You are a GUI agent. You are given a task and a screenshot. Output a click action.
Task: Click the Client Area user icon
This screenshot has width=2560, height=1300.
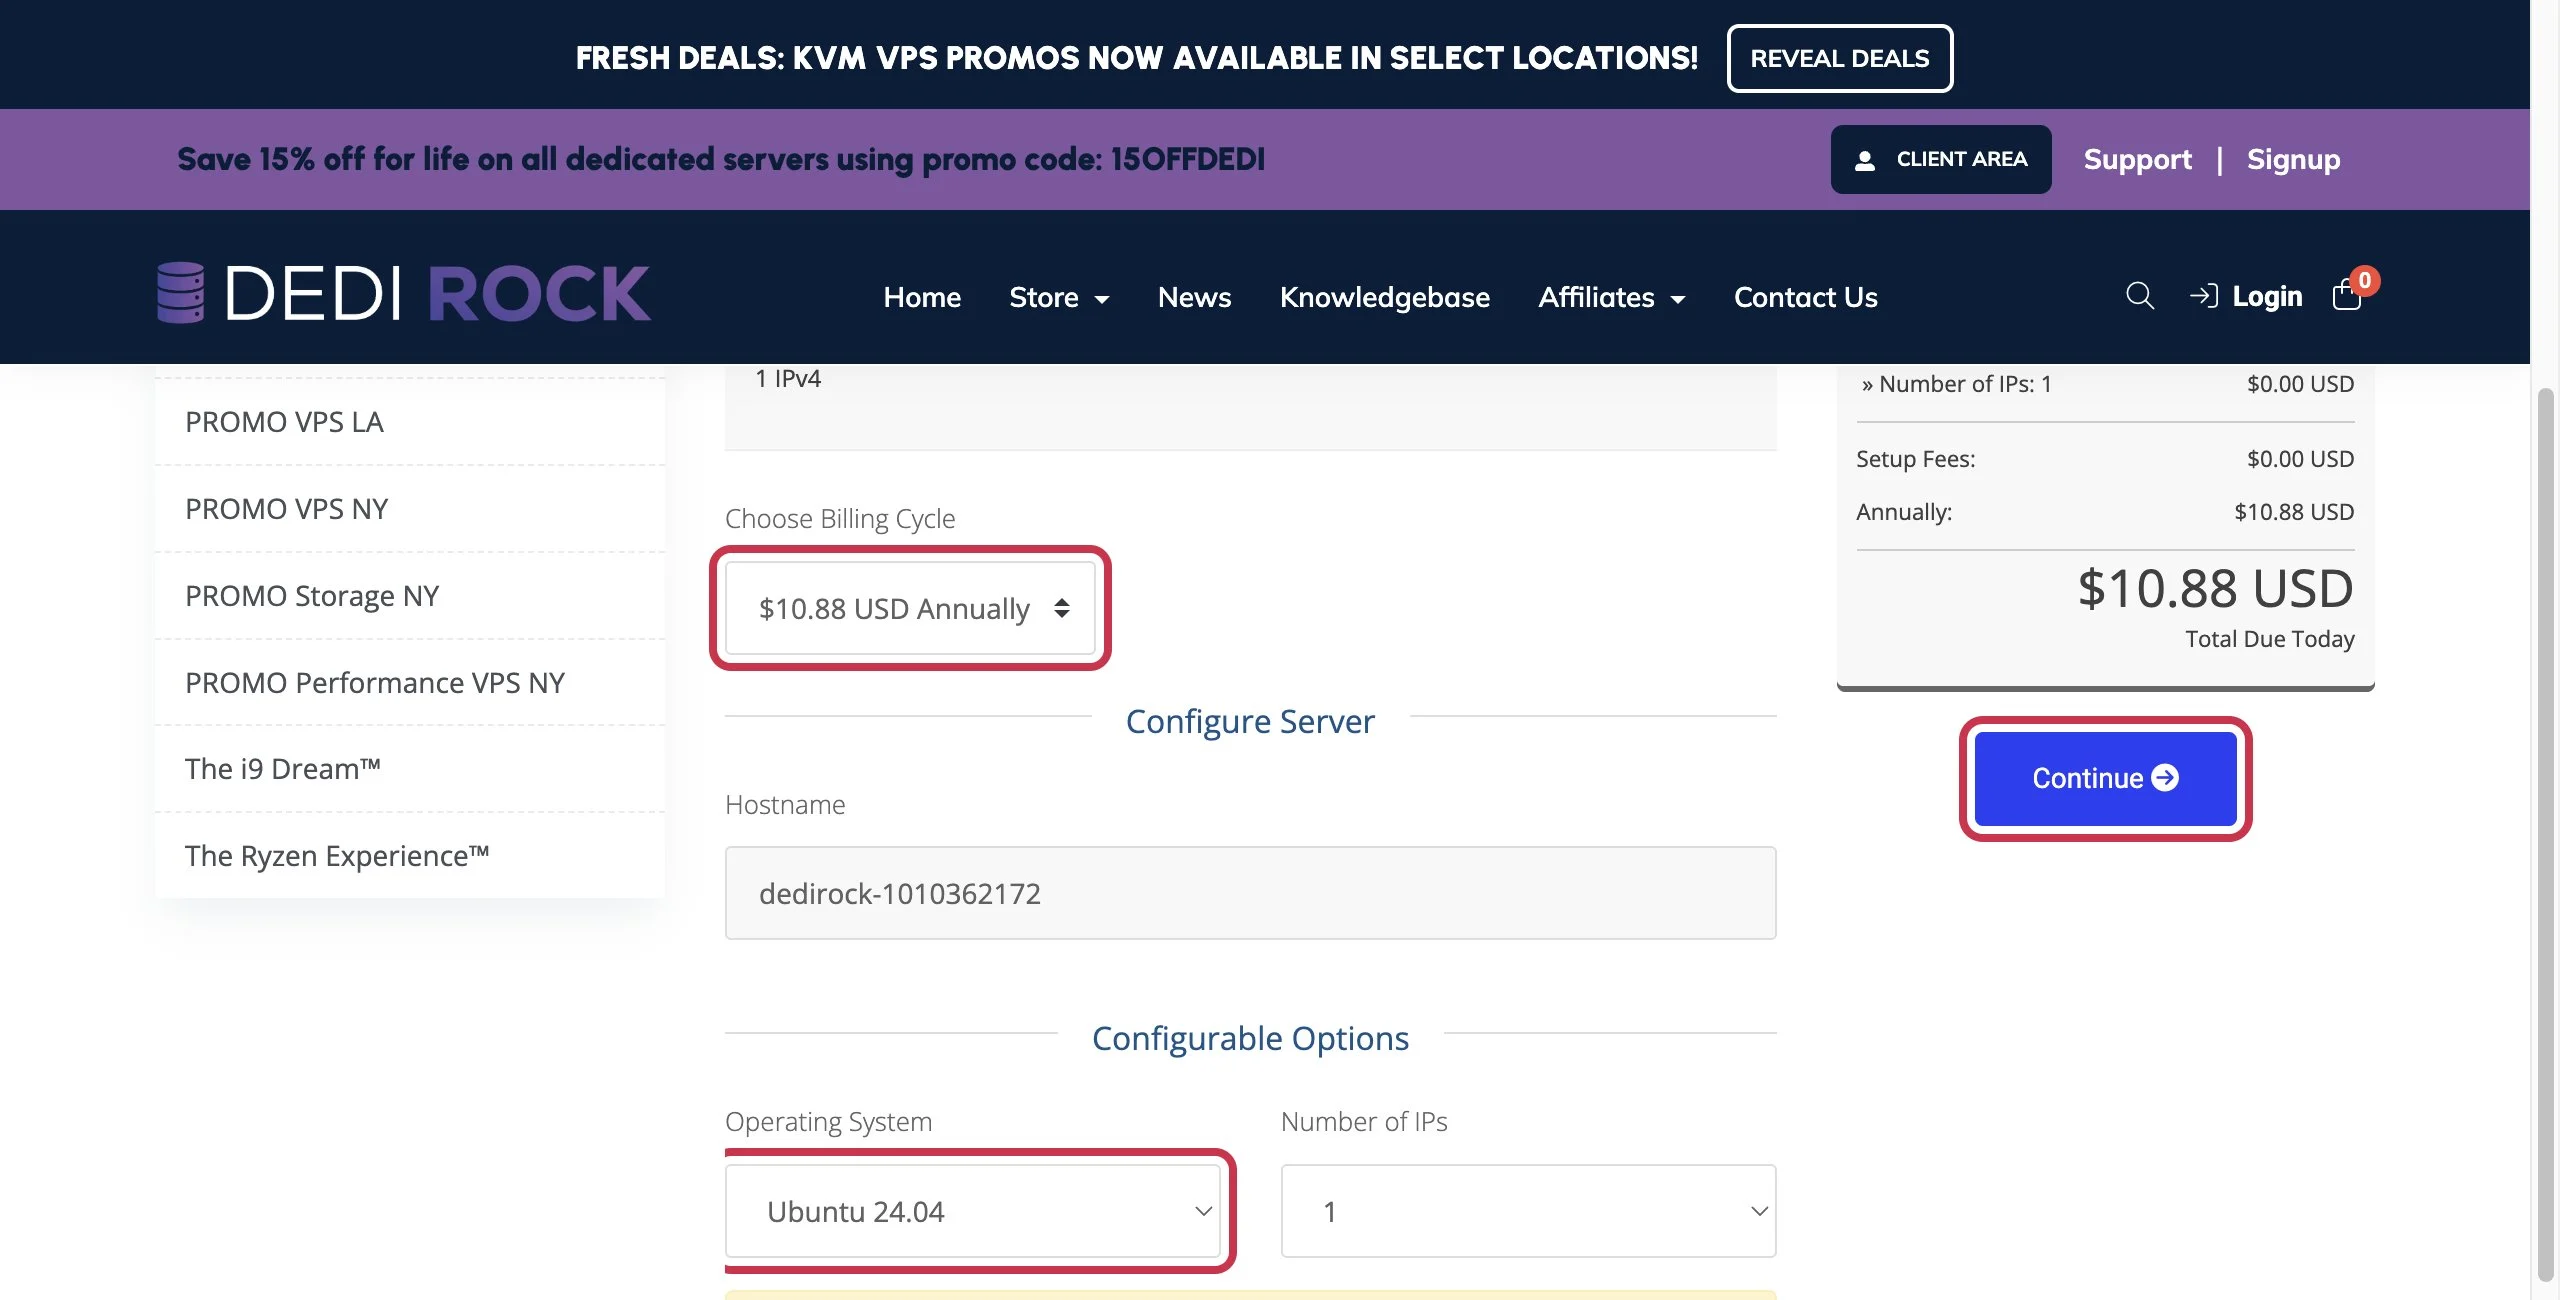(1864, 160)
